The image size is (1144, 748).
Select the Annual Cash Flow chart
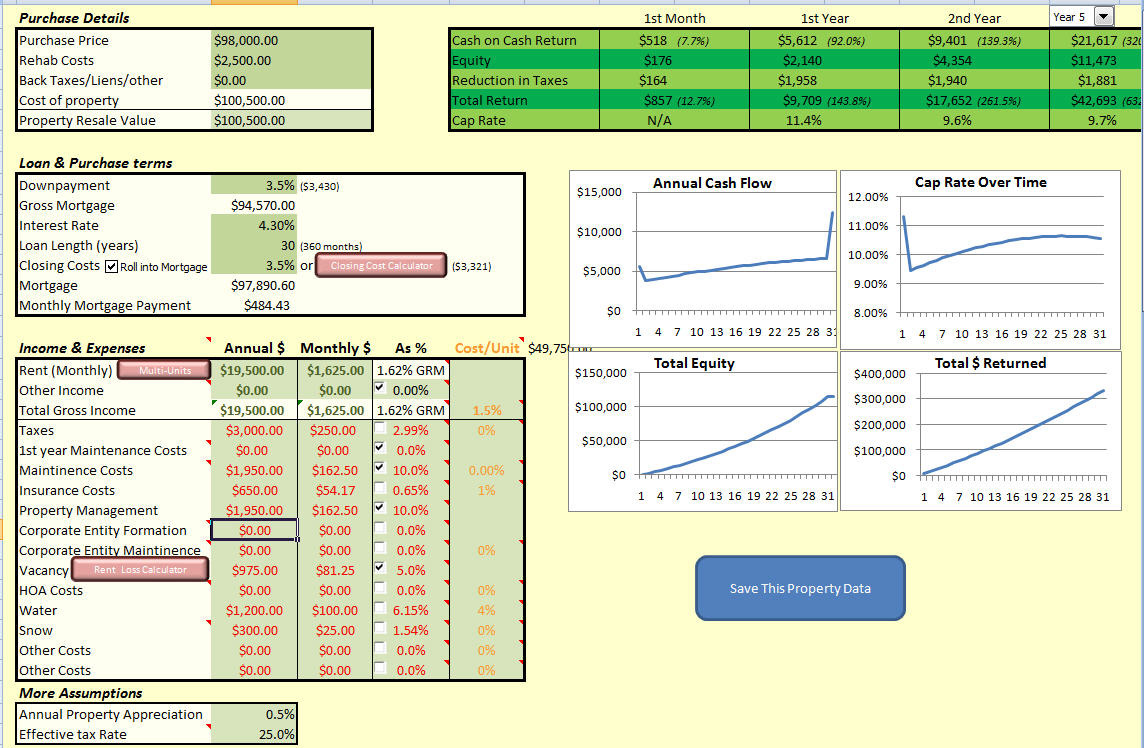point(703,259)
